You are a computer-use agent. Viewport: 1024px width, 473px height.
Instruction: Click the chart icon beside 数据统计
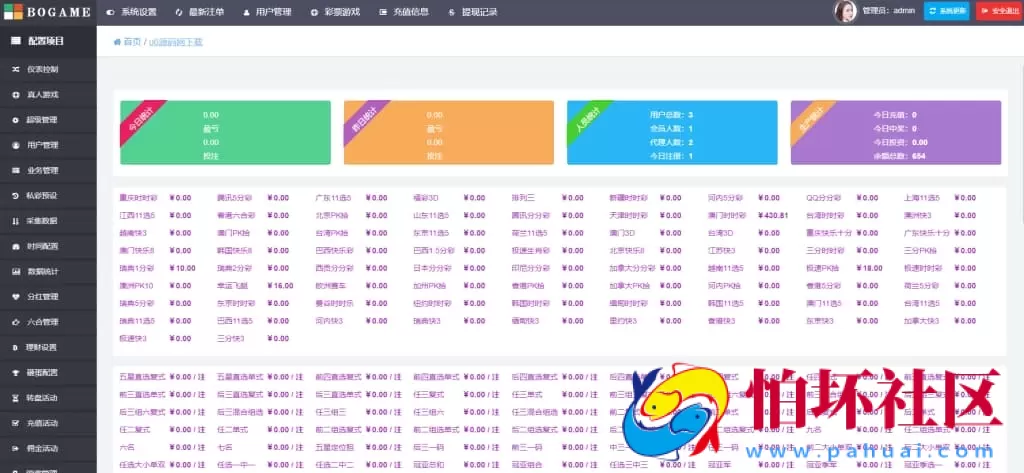[15, 272]
